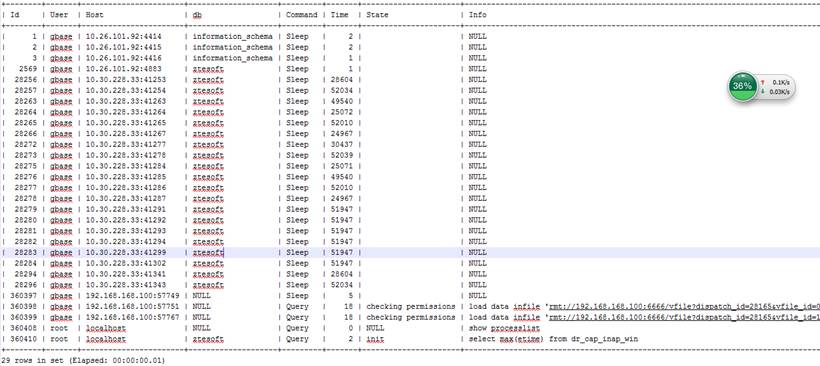Select host 192.168.168.100:57749
Image resolution: width=820 pixels, height=366 pixels.
click(132, 296)
